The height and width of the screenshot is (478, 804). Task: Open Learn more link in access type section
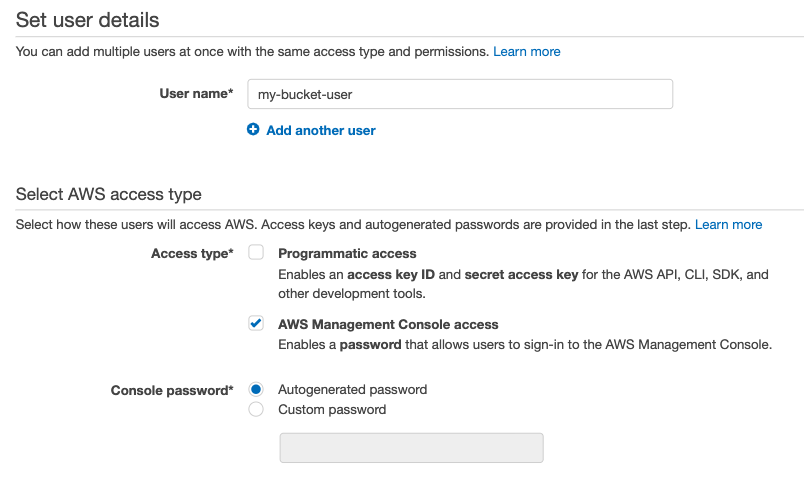click(728, 224)
